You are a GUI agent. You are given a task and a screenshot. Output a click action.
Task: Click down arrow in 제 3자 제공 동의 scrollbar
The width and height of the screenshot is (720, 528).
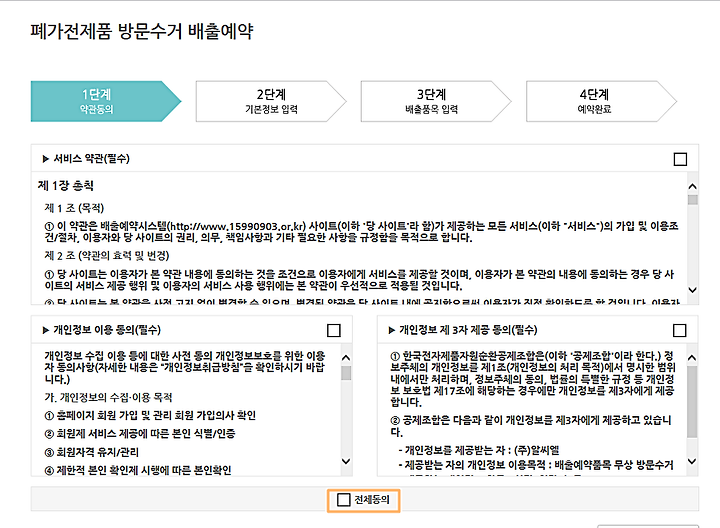692,461
